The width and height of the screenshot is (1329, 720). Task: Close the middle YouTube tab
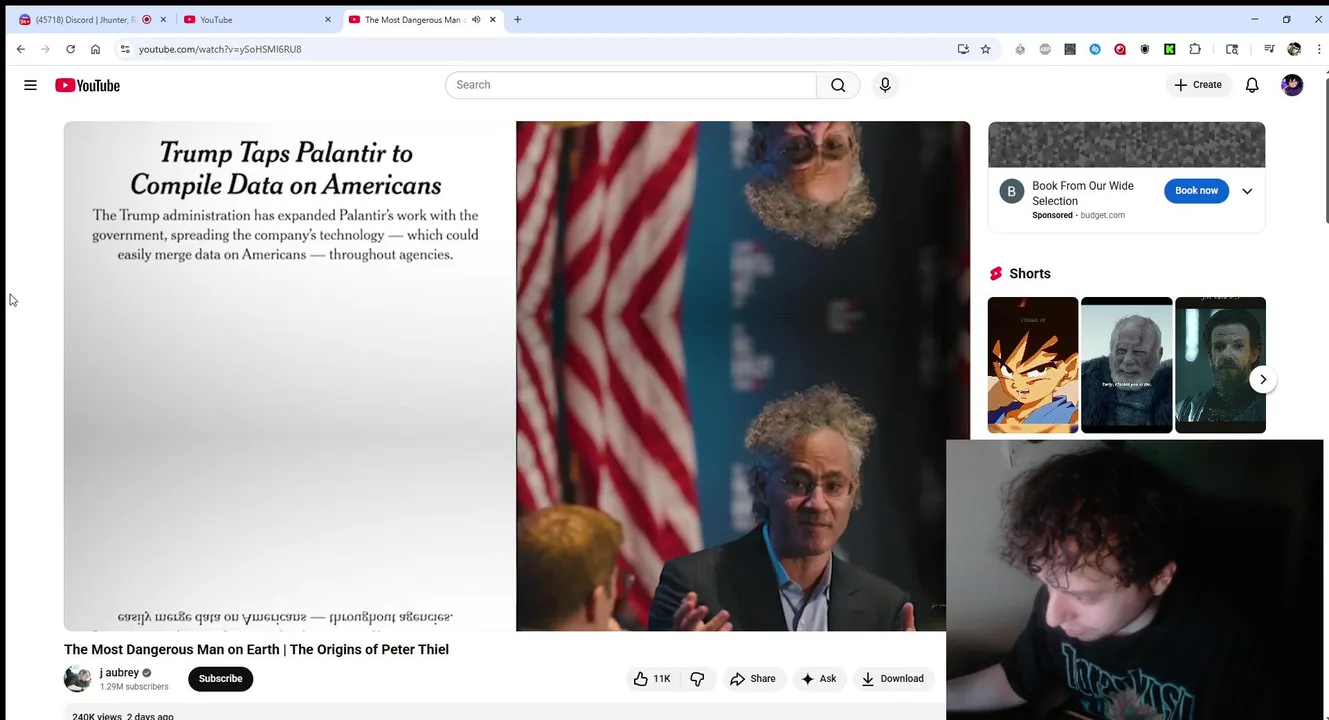click(328, 20)
